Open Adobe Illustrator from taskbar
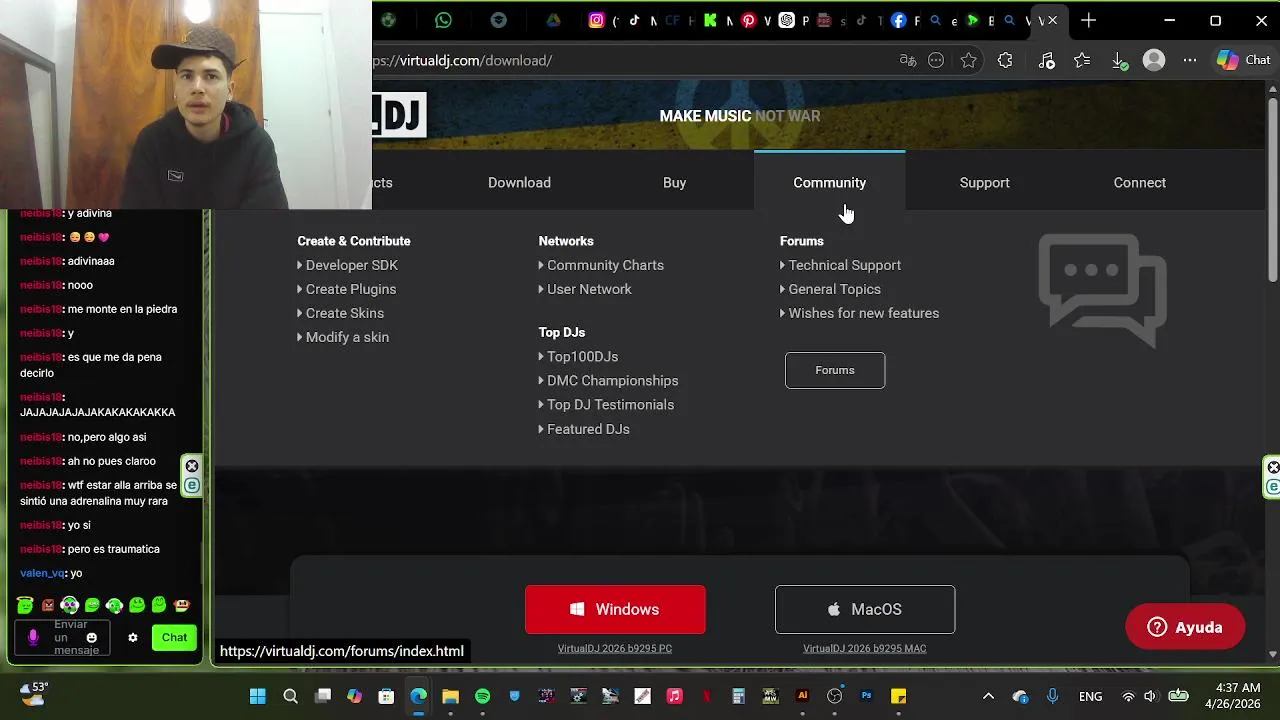 click(802, 696)
